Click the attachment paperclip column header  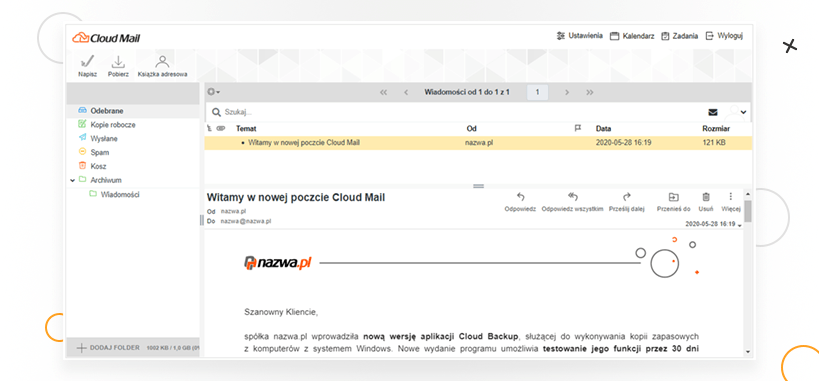(x=220, y=128)
